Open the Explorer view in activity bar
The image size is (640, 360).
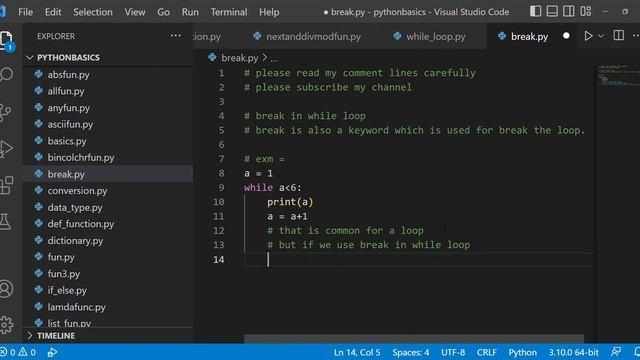(6, 40)
